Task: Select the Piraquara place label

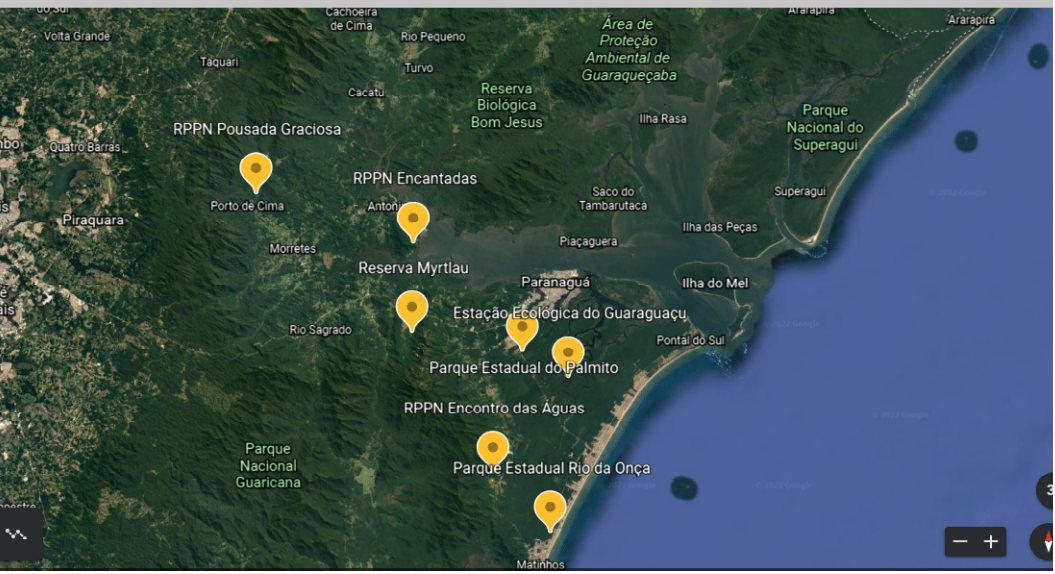Action: pyautogui.click(x=93, y=220)
